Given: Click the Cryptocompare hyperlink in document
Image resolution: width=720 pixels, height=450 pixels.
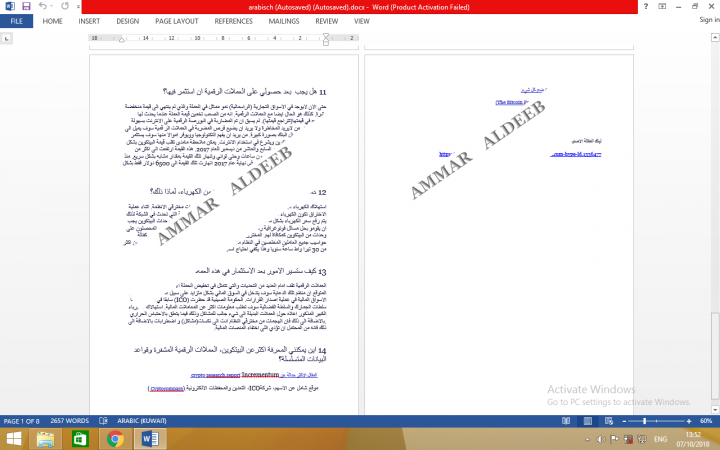Looking at the screenshot, I should [x=167, y=388].
